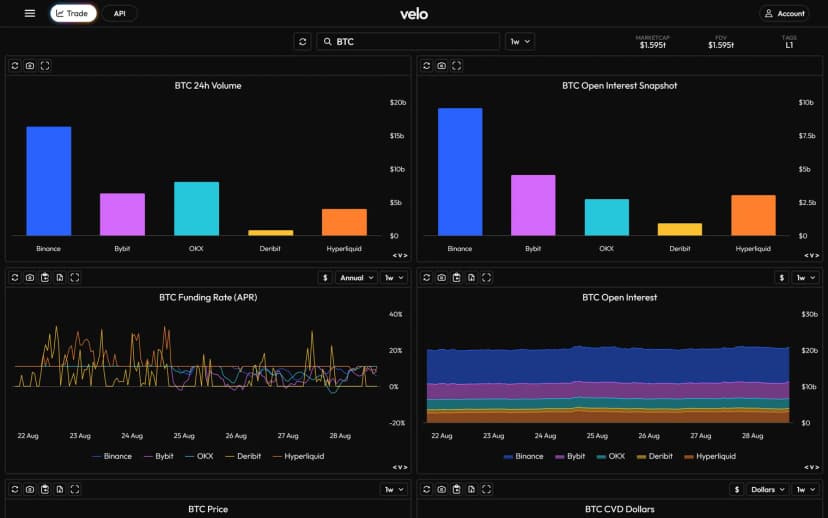This screenshot has height=518, width=828.
Task: Copy BTC Funding Rate data to clipboard
Action: click(45, 278)
